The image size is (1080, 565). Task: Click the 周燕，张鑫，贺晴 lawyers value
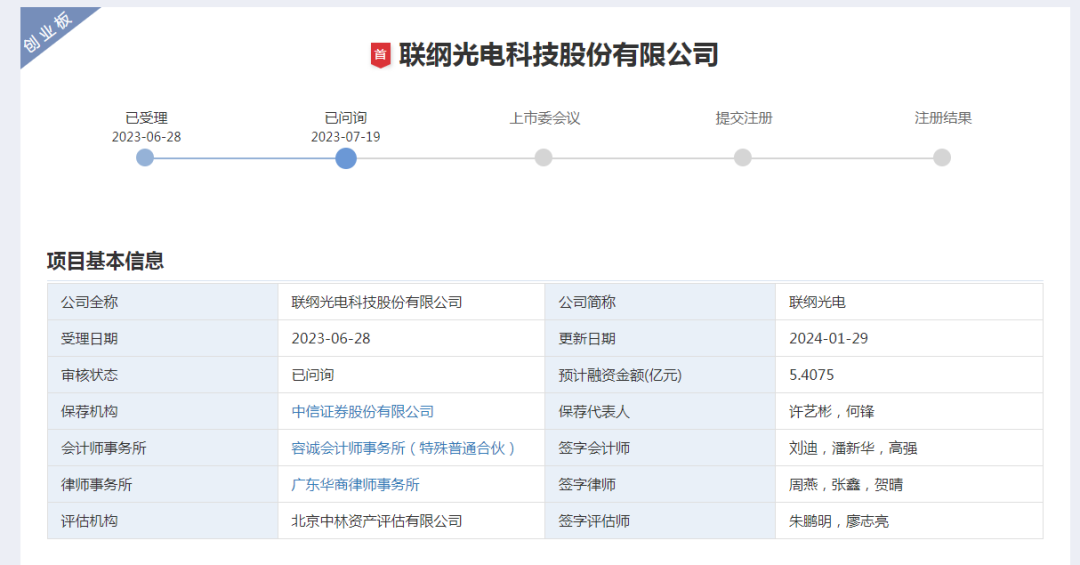(x=846, y=484)
